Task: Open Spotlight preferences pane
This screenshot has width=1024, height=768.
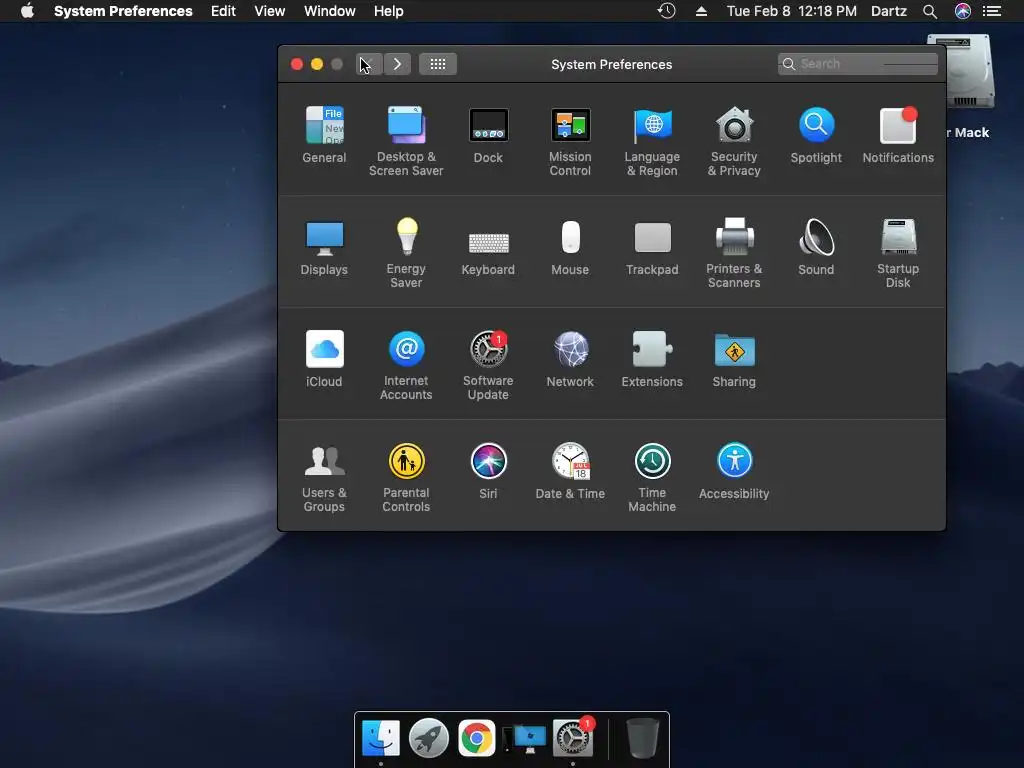Action: click(816, 135)
